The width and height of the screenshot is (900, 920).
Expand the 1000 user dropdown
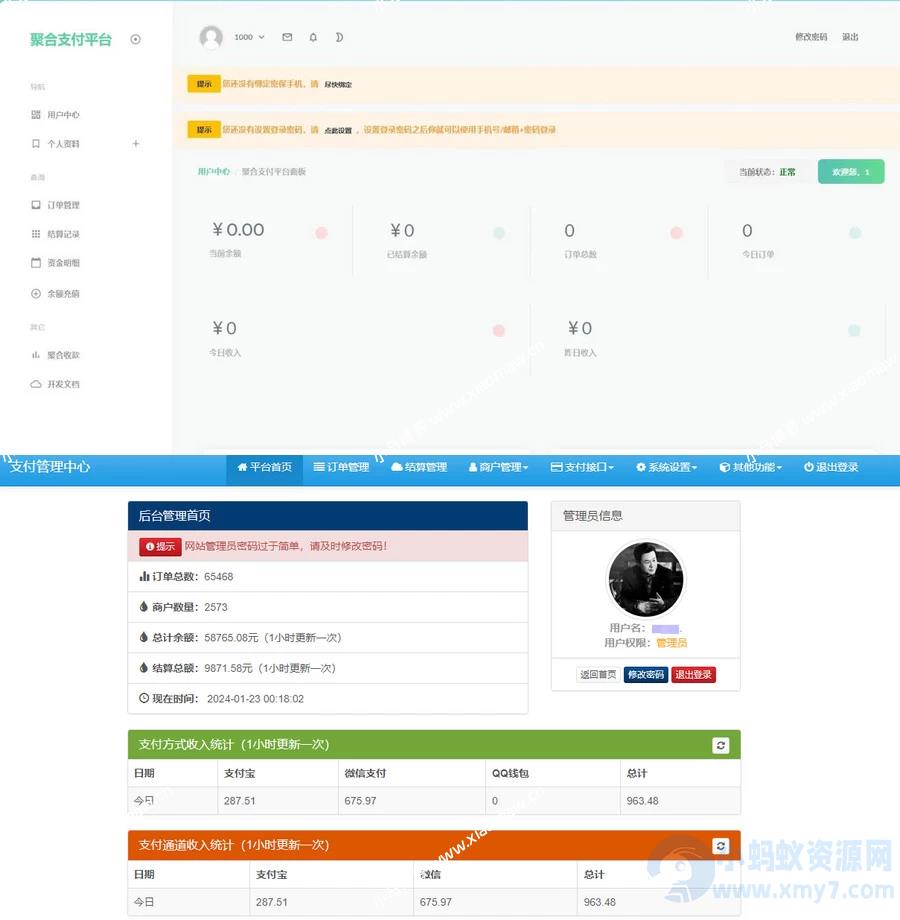click(249, 37)
